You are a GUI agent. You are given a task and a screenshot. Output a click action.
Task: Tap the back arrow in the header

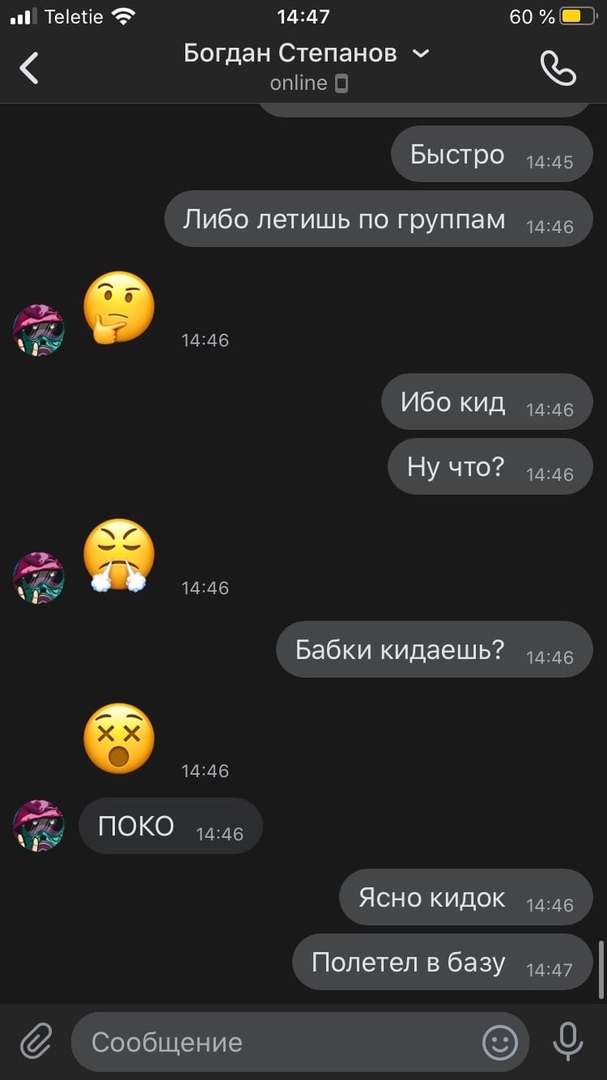[29, 68]
